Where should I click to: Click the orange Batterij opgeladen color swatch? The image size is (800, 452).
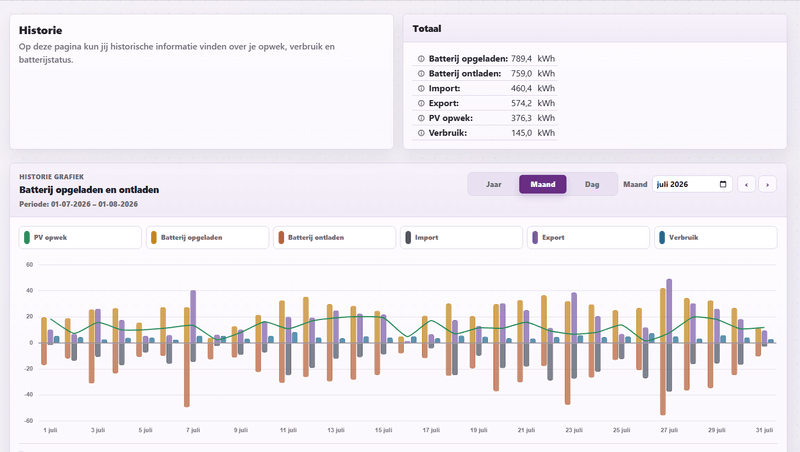pos(154,237)
